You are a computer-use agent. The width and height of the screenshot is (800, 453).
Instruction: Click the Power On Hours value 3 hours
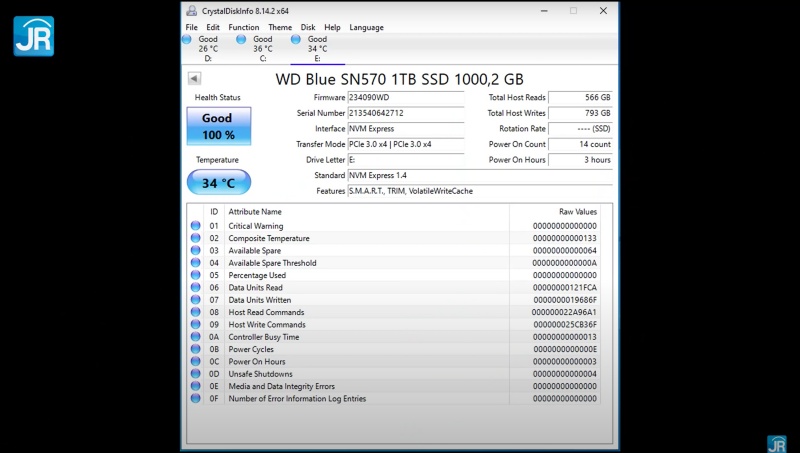[x=580, y=160]
